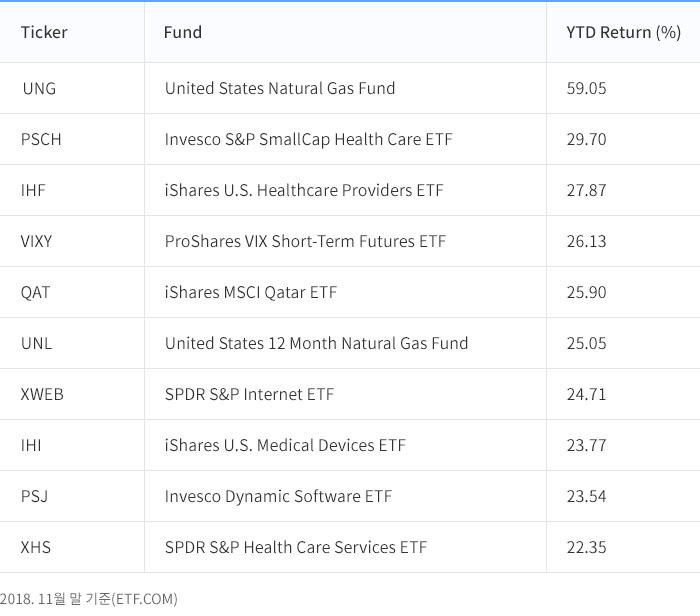Click United States Natural Gas Fund name
The width and height of the screenshot is (700, 616).
coord(280,88)
